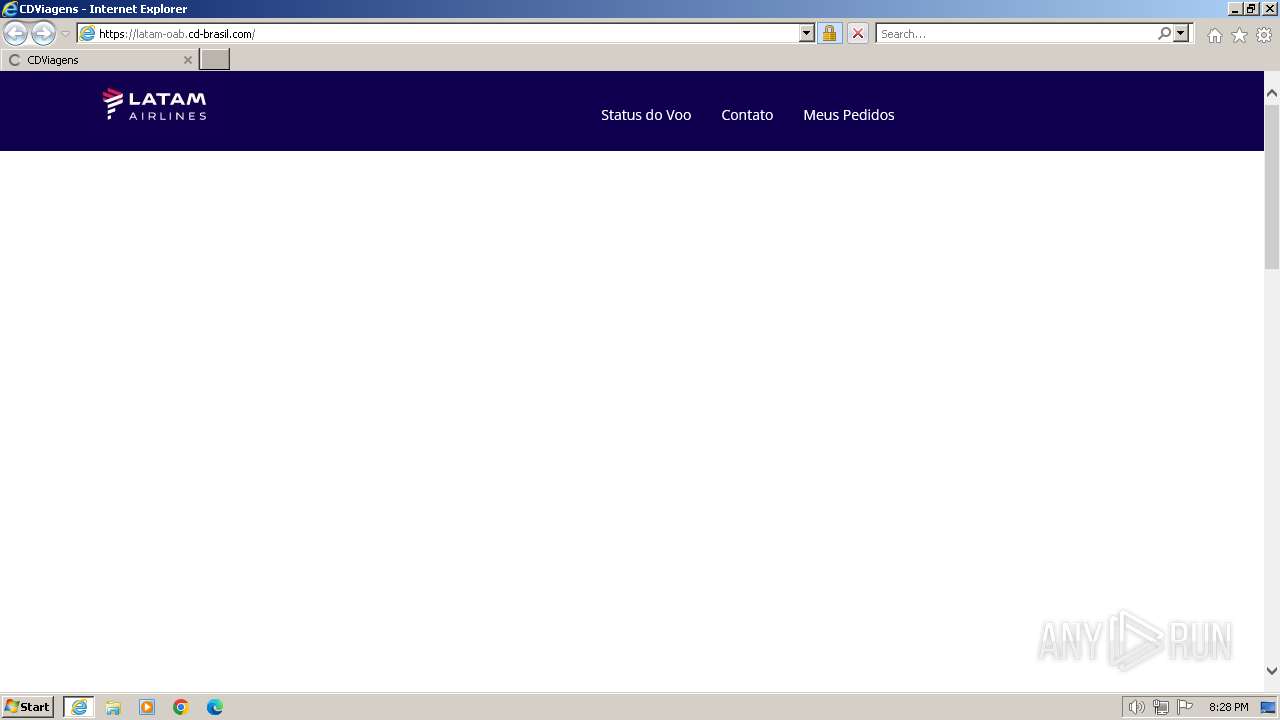Image resolution: width=1280 pixels, height=720 pixels.
Task: Open Tools gear icon
Action: (x=1264, y=35)
